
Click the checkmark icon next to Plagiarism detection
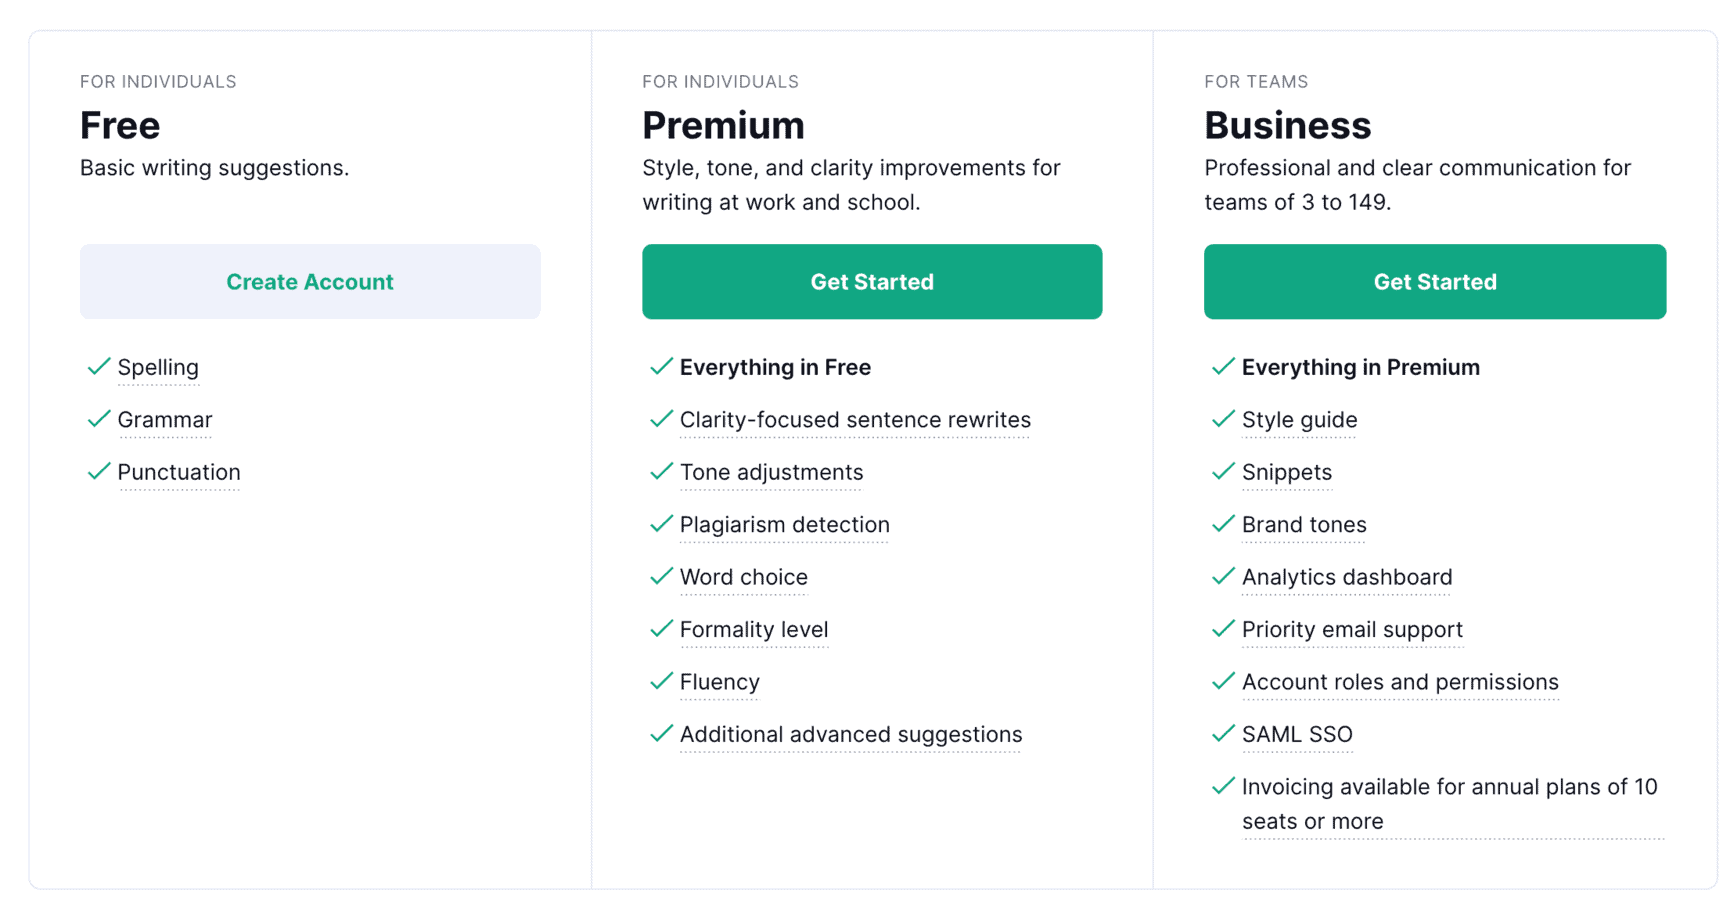[660, 524]
